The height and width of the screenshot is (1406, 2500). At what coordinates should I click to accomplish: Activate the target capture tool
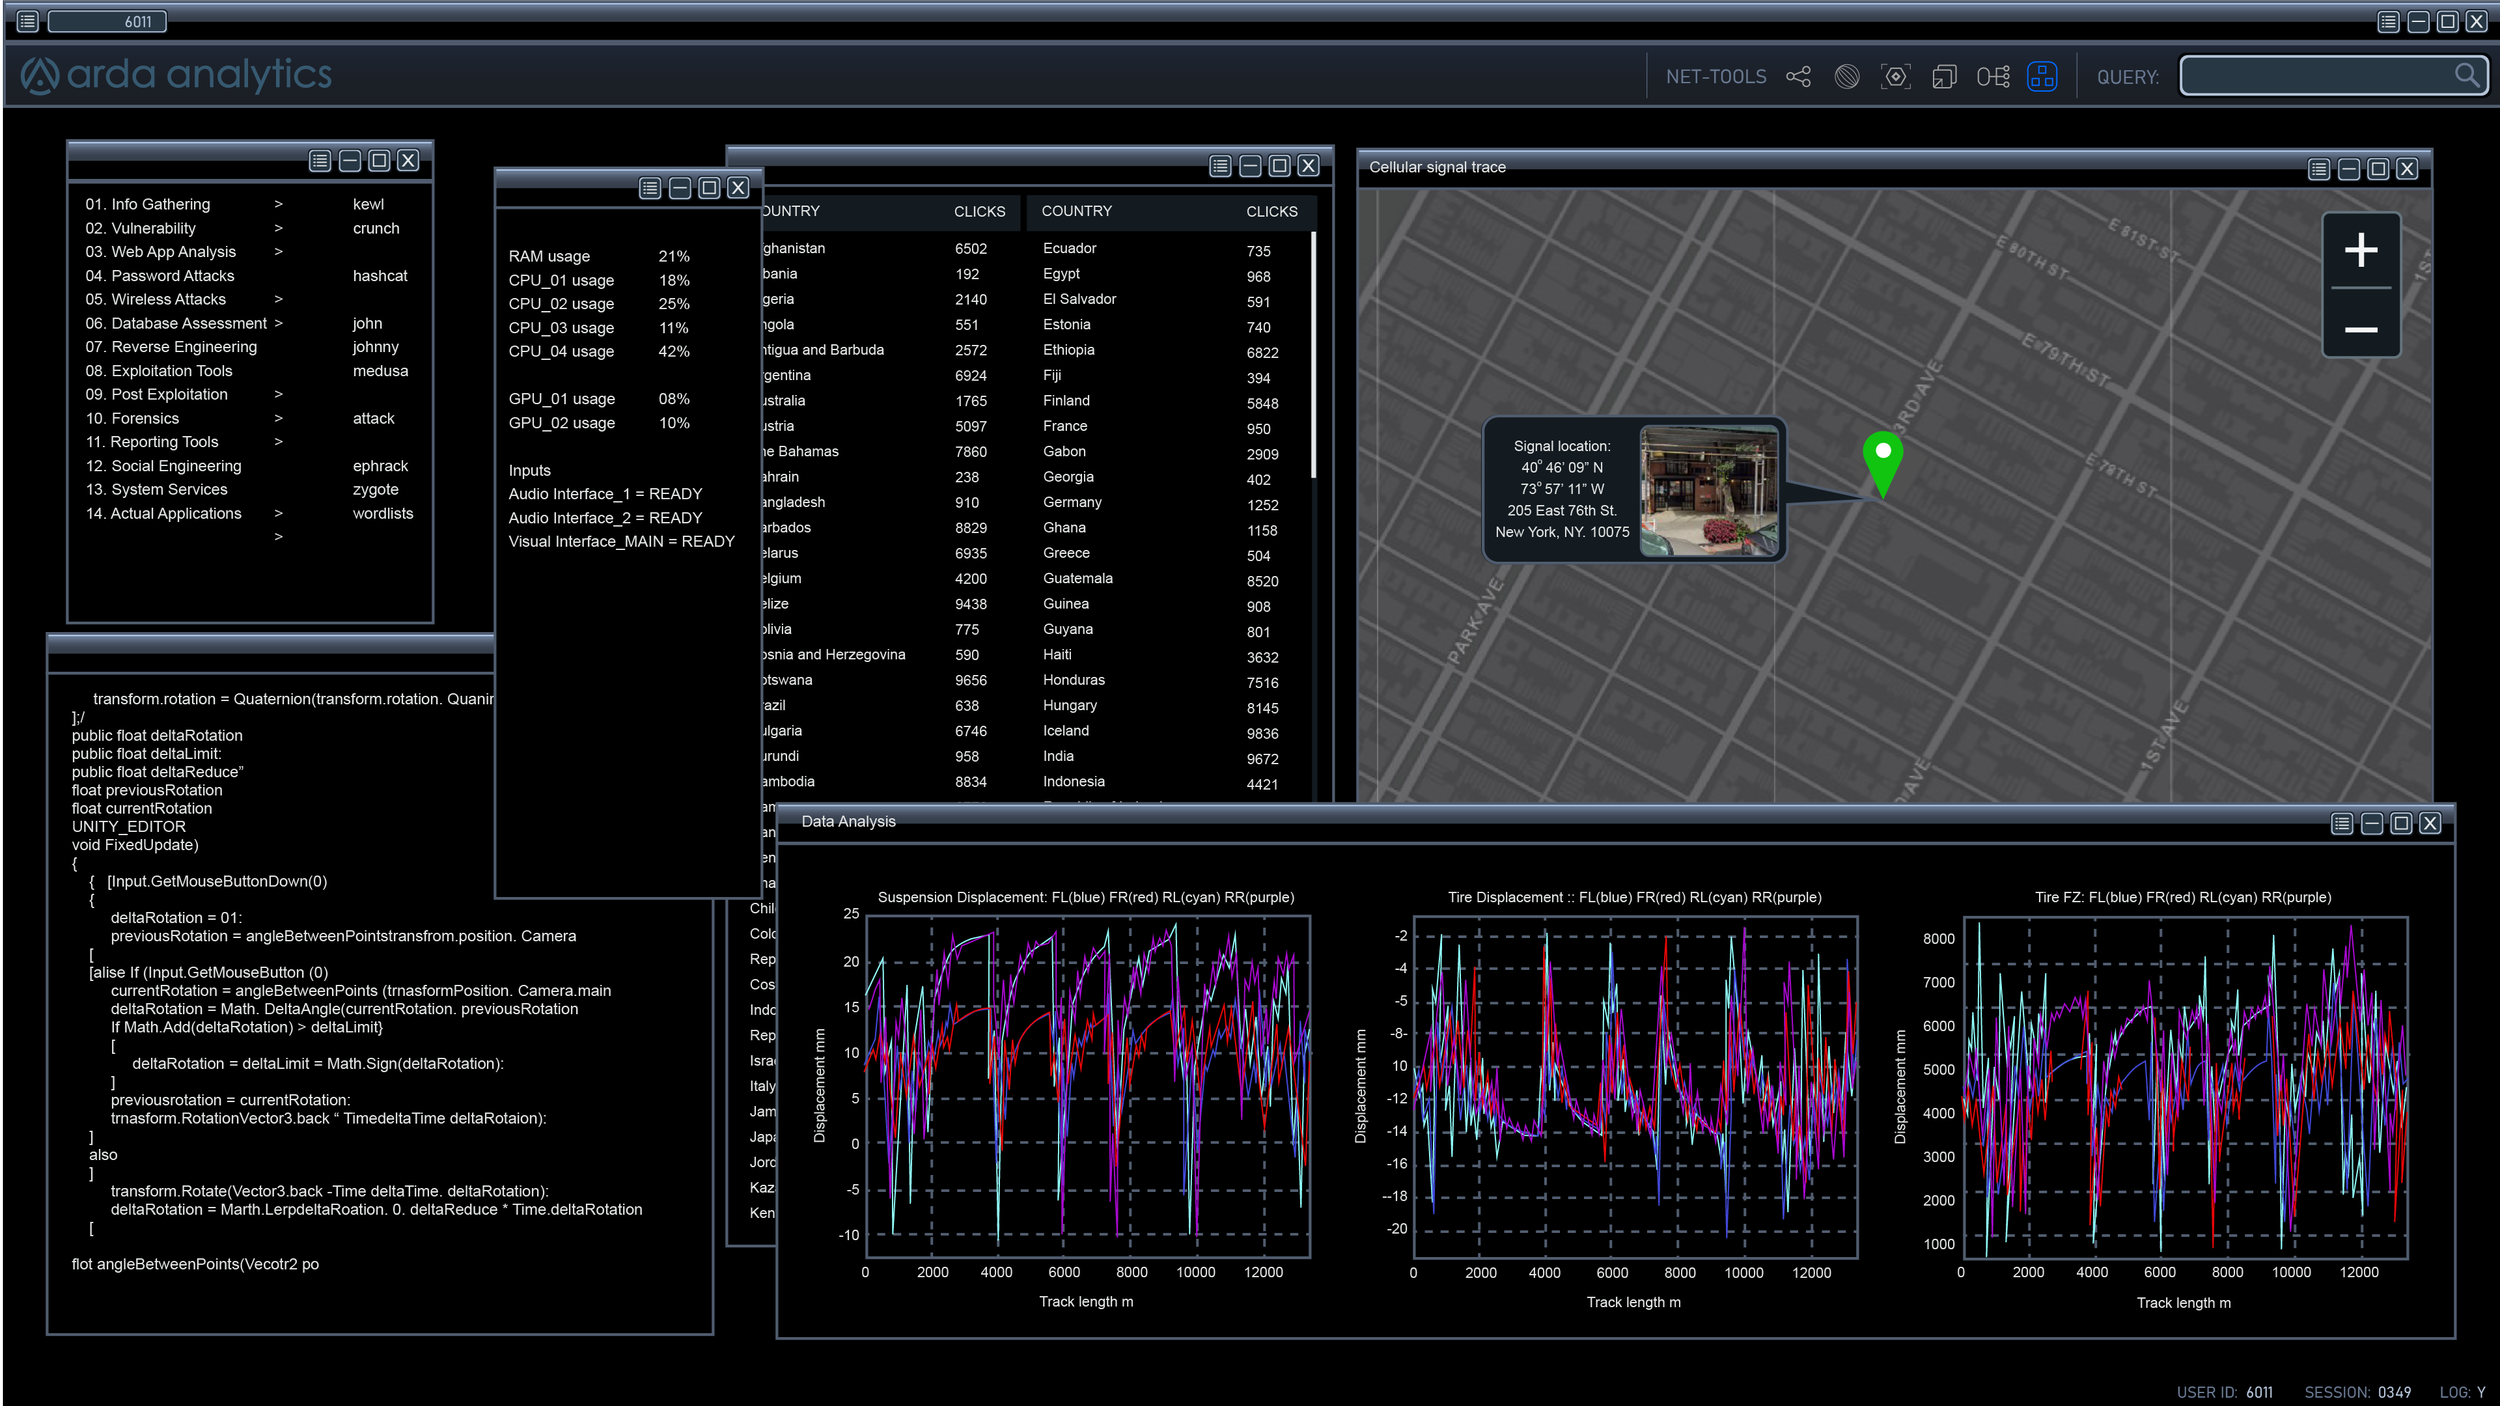(x=1895, y=77)
